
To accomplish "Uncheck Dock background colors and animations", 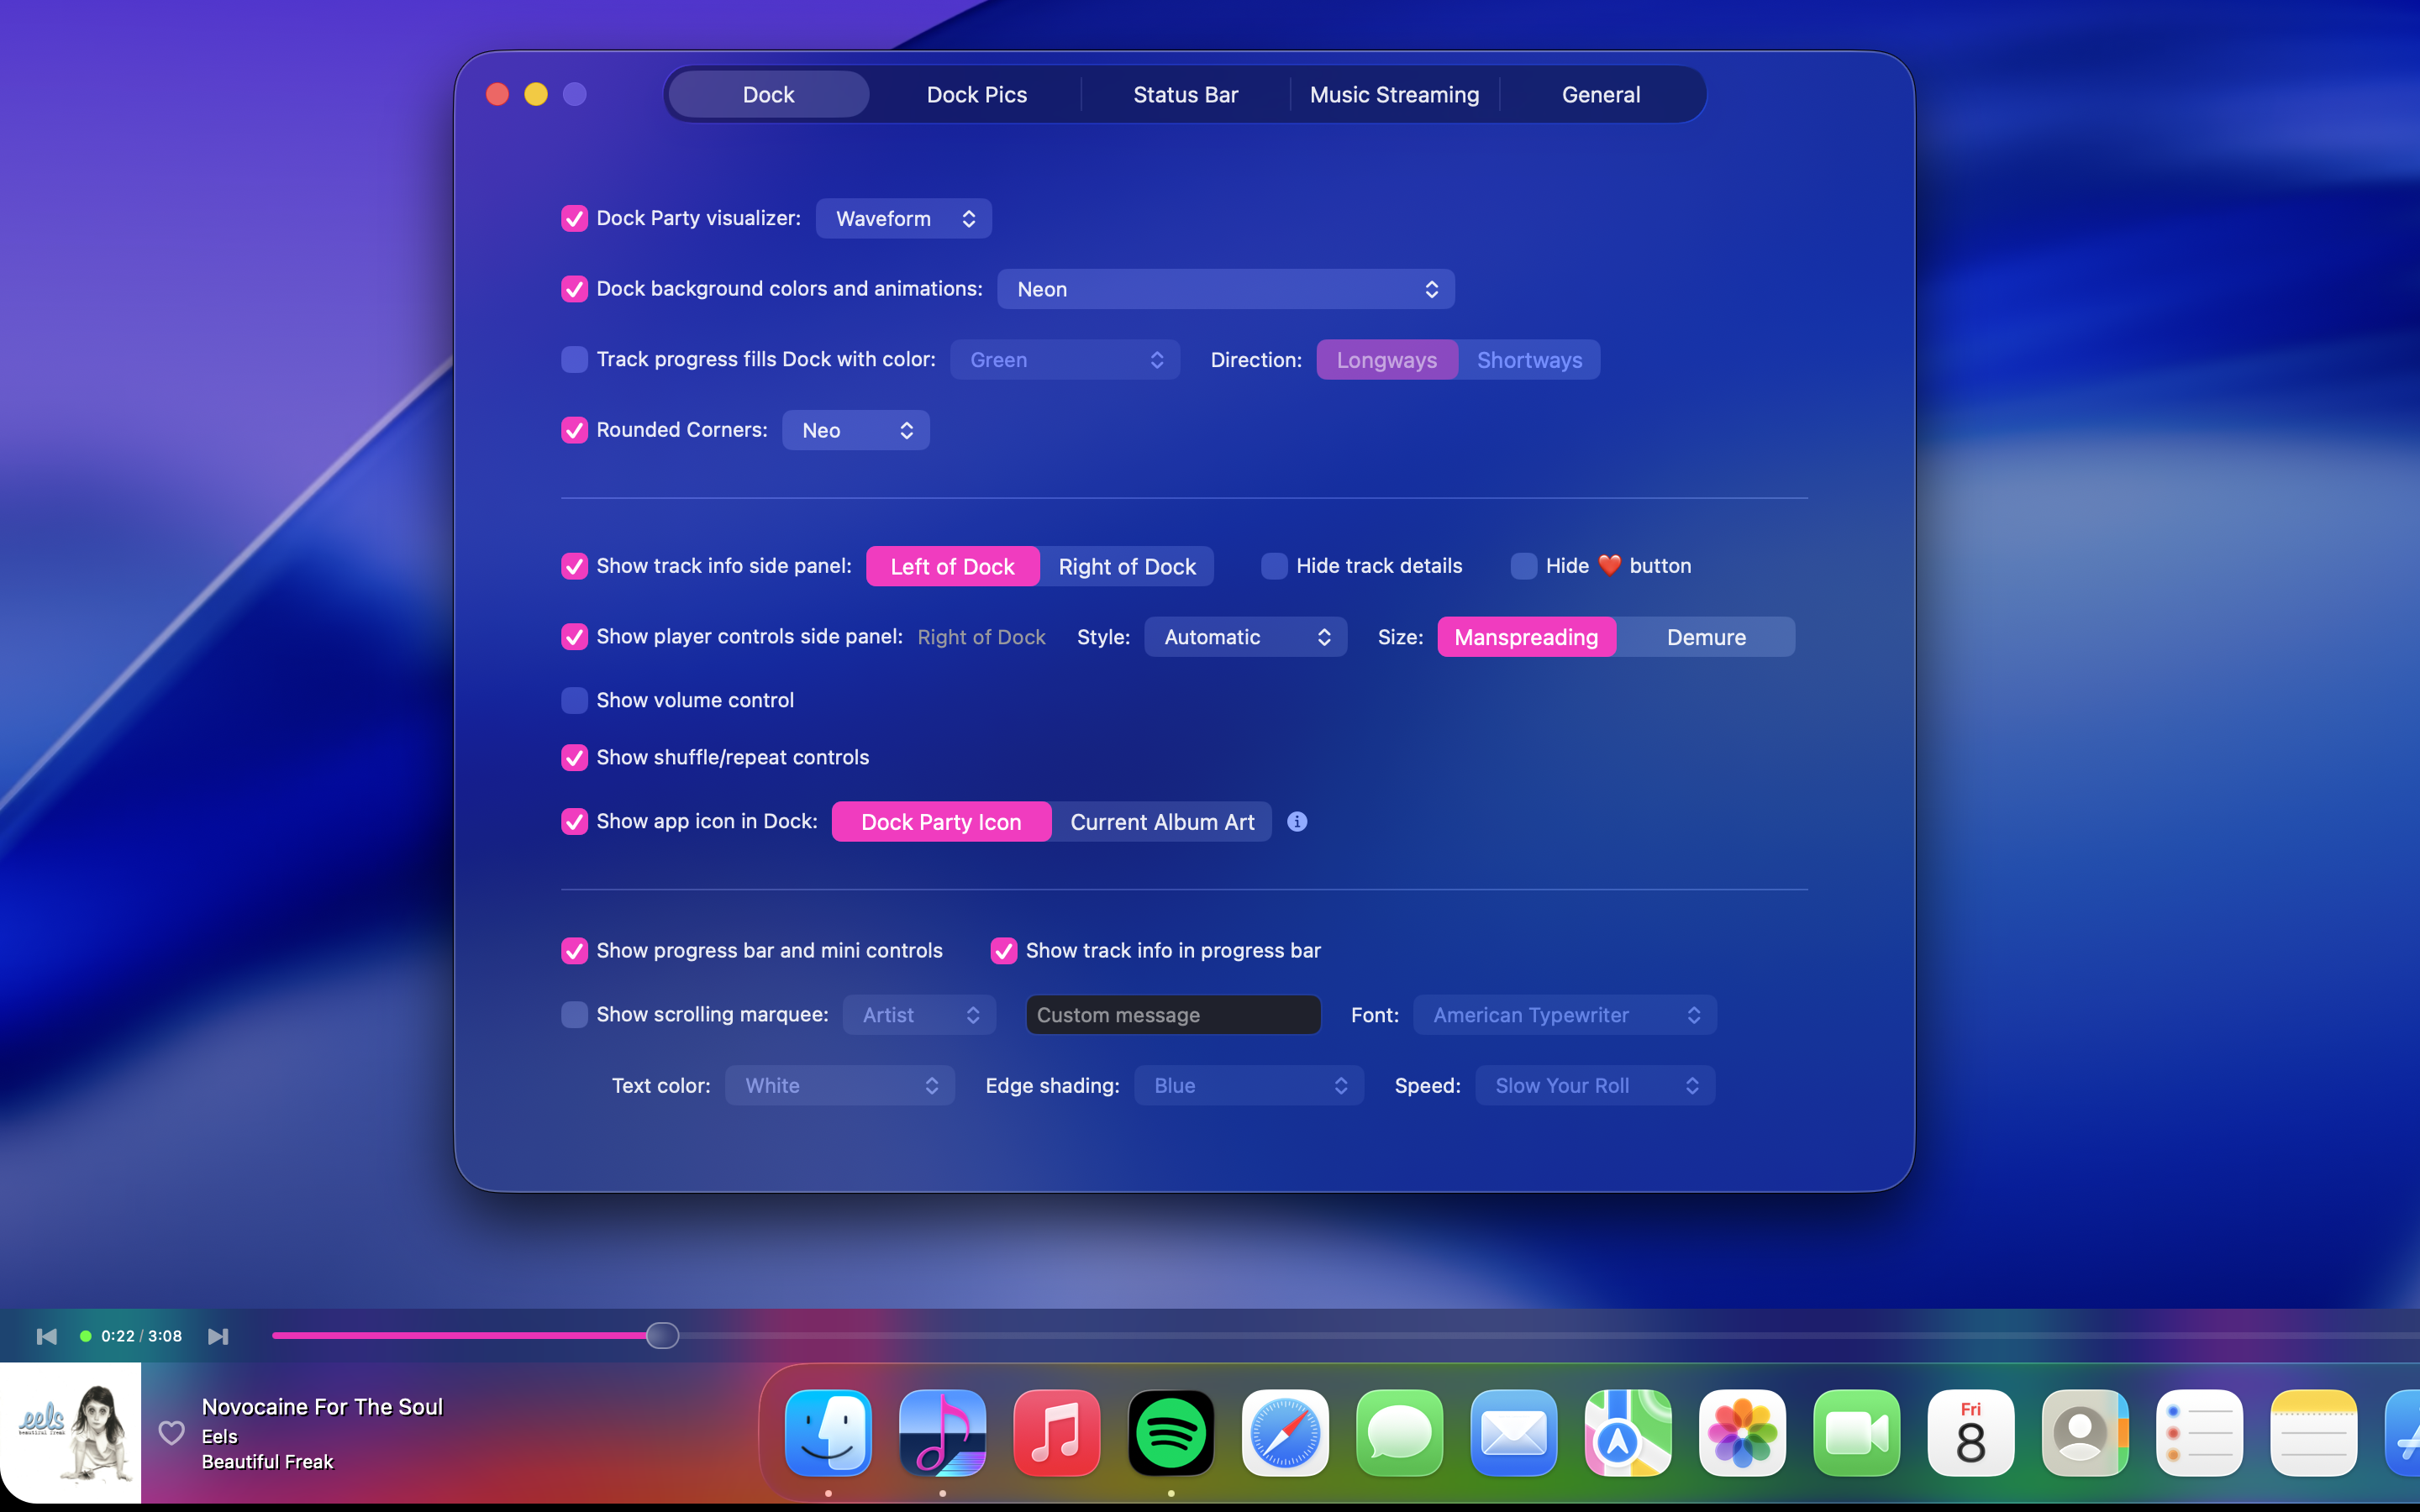I will (574, 289).
